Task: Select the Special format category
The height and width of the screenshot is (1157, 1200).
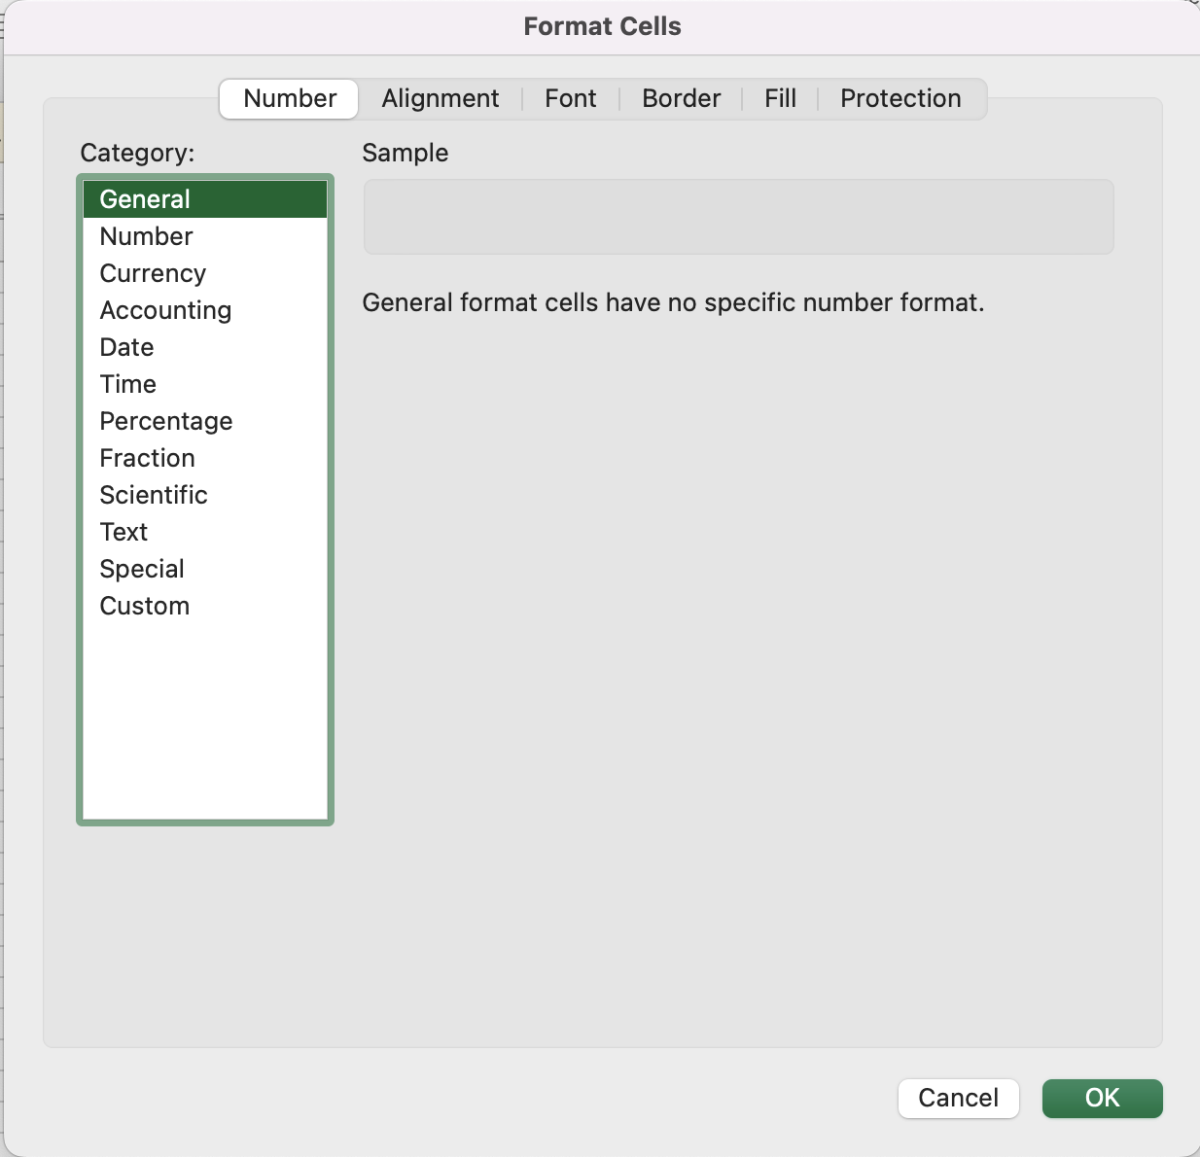Action: [141, 568]
